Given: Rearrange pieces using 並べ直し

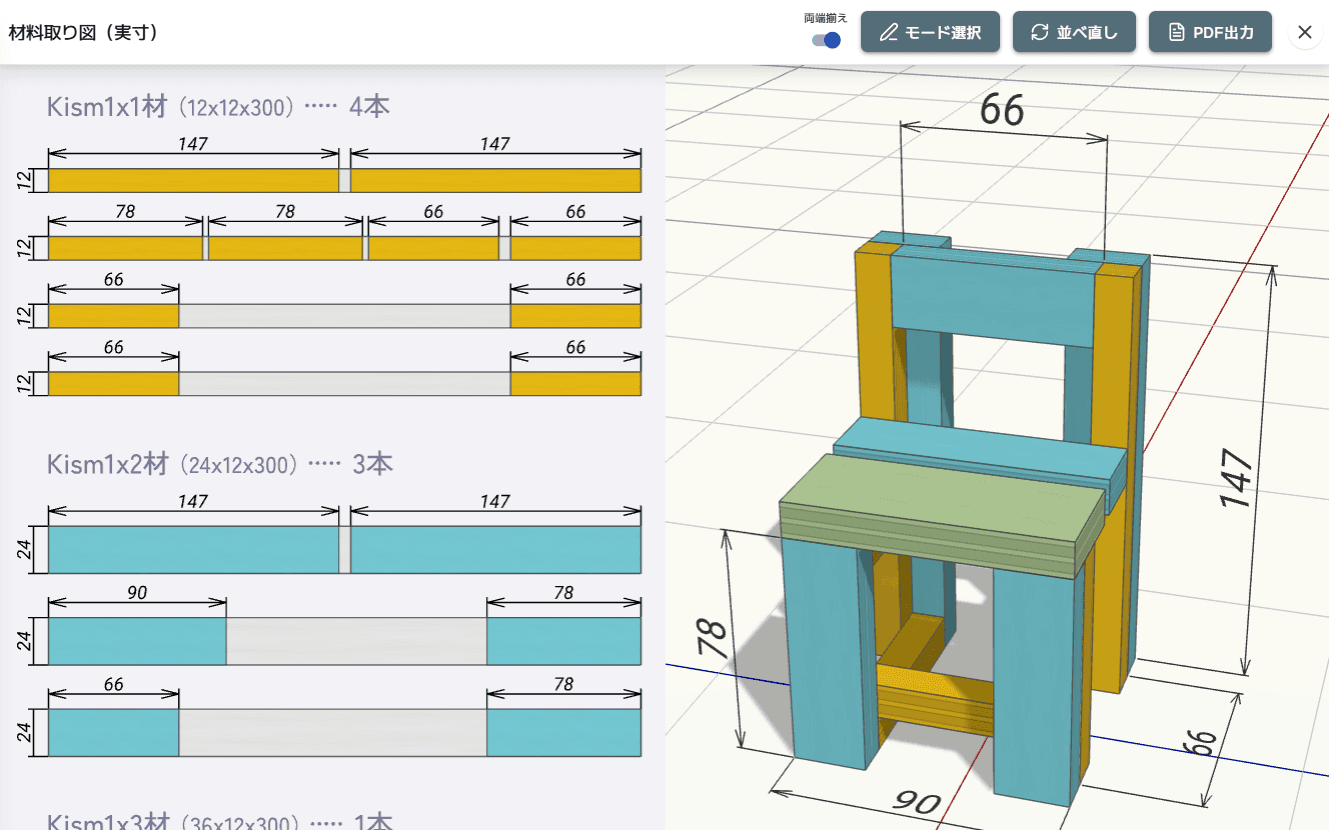Looking at the screenshot, I should (1074, 31).
